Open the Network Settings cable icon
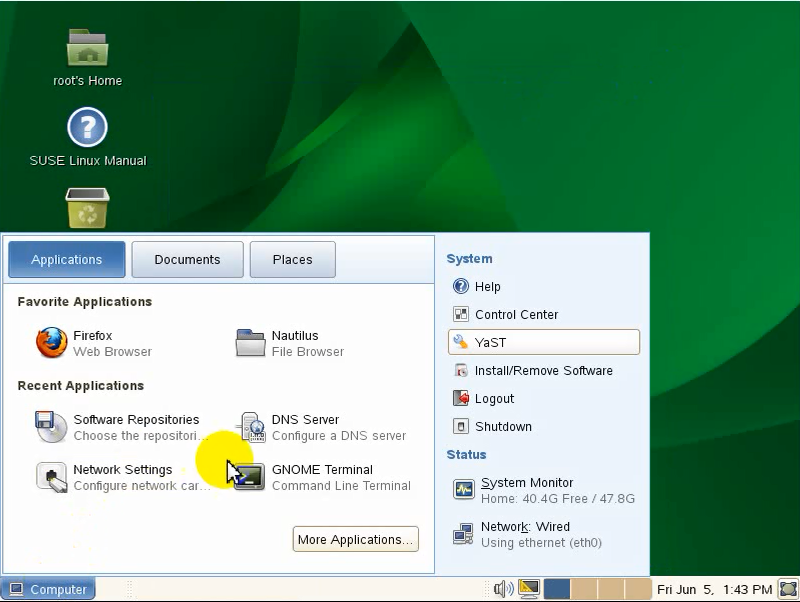Screen dimensions: 800x602 point(51,477)
